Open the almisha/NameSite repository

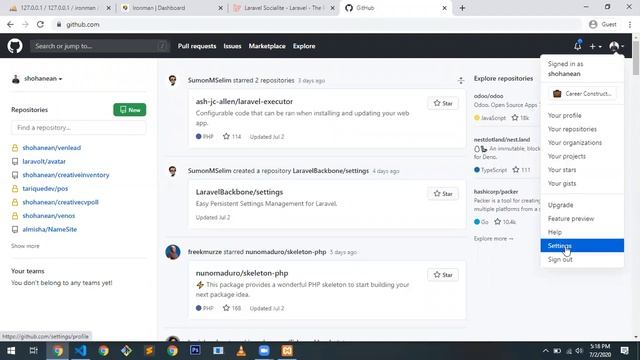[49, 229]
